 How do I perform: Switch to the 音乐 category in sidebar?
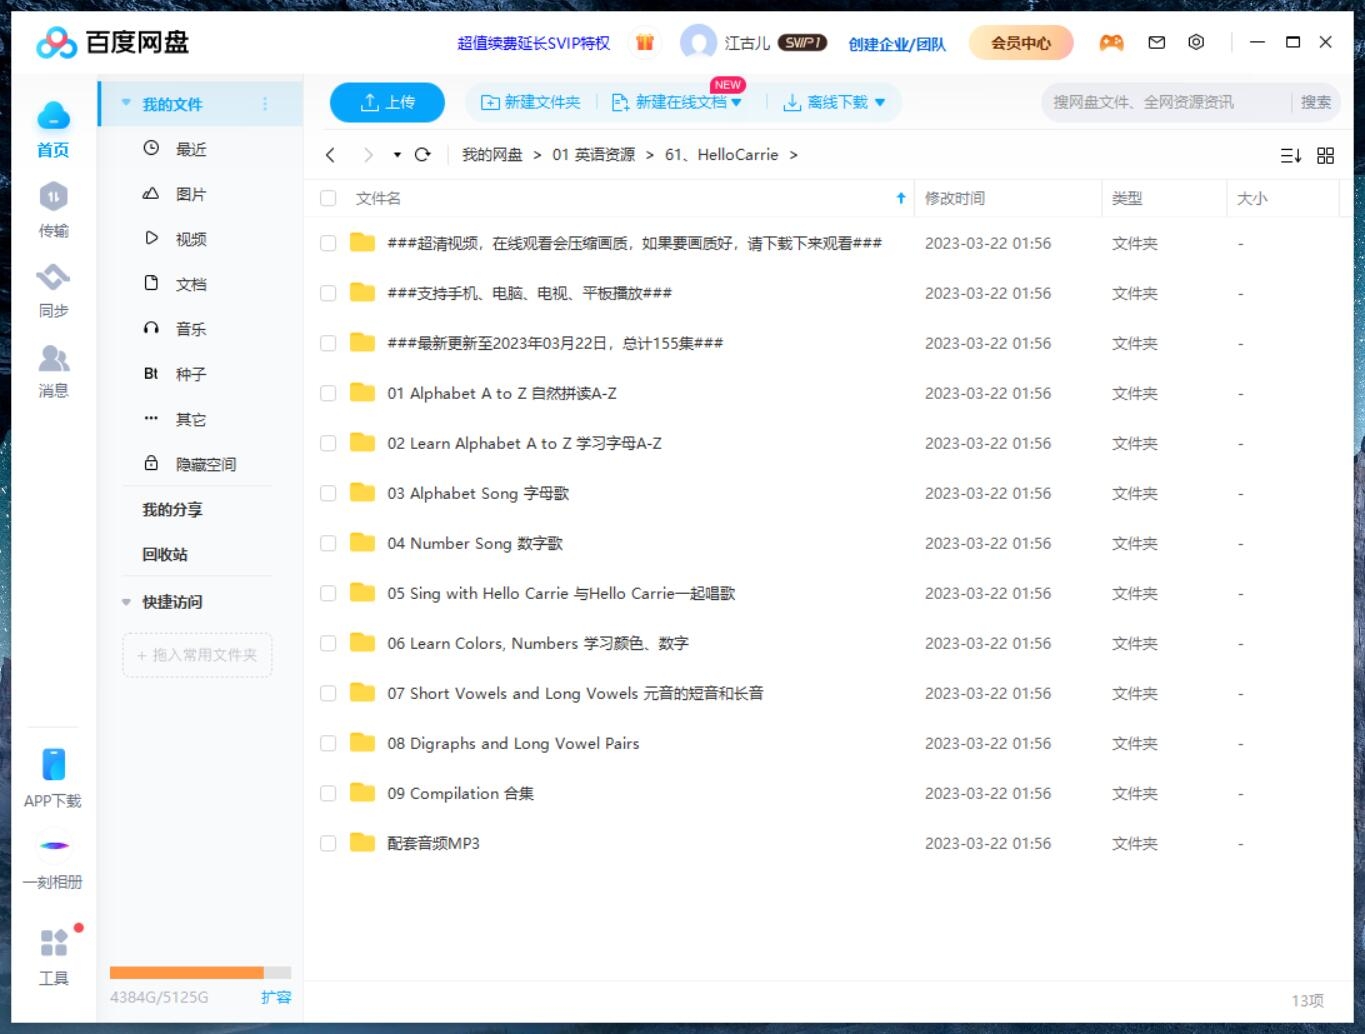190,328
